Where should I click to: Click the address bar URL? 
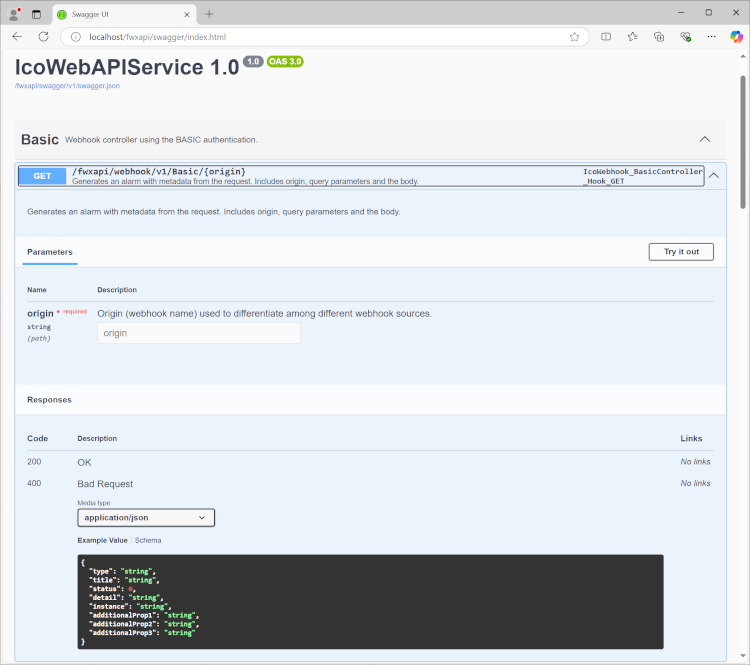157,37
